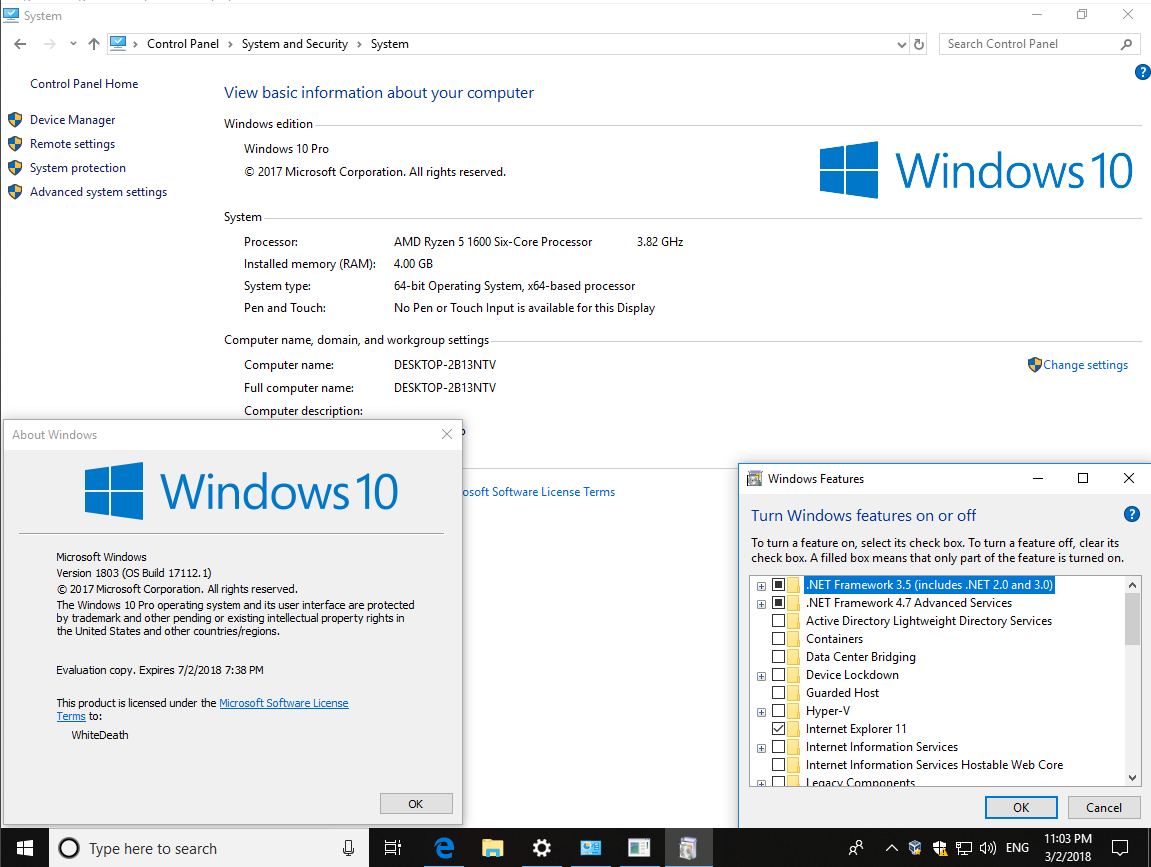Click OK in Windows Features
The image size is (1151, 867).
point(1020,808)
